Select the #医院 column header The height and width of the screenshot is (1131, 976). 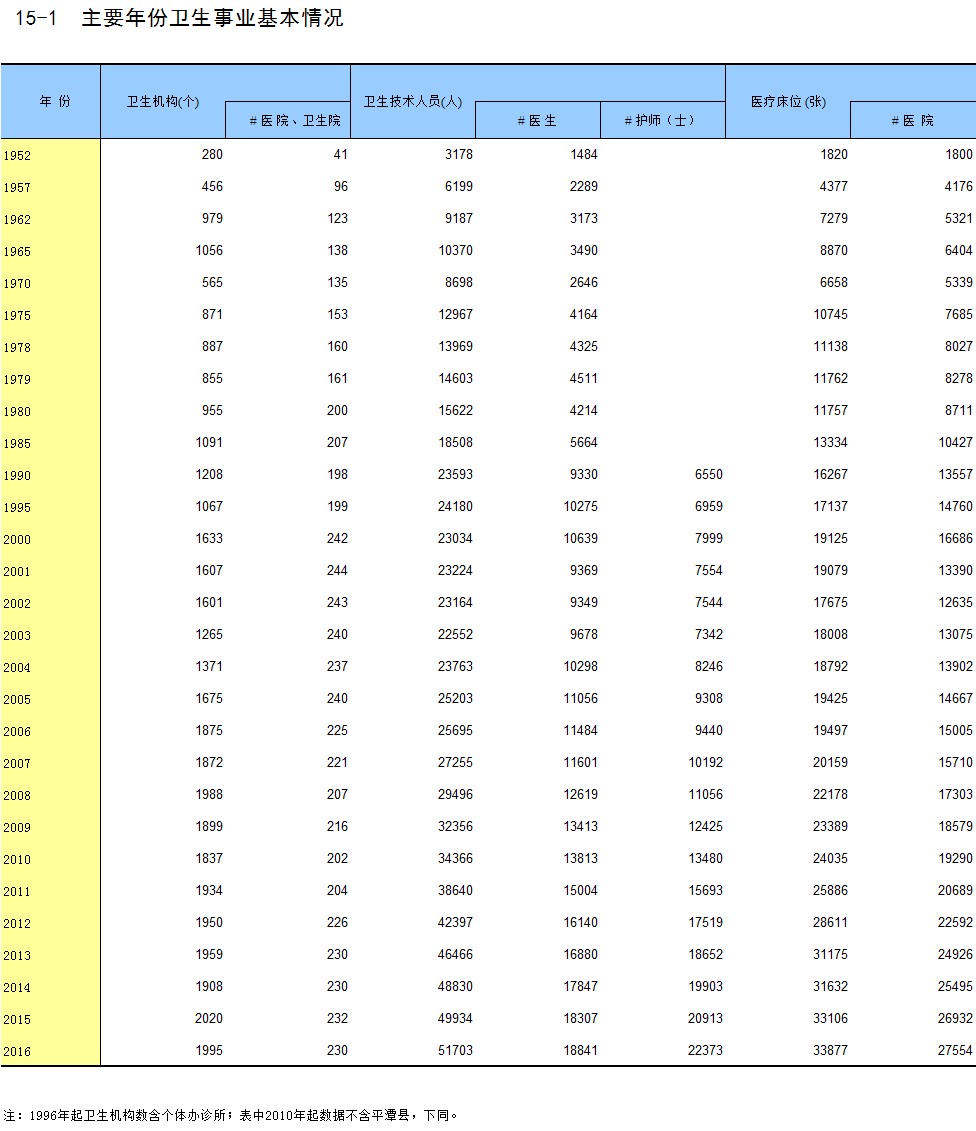coord(913,120)
